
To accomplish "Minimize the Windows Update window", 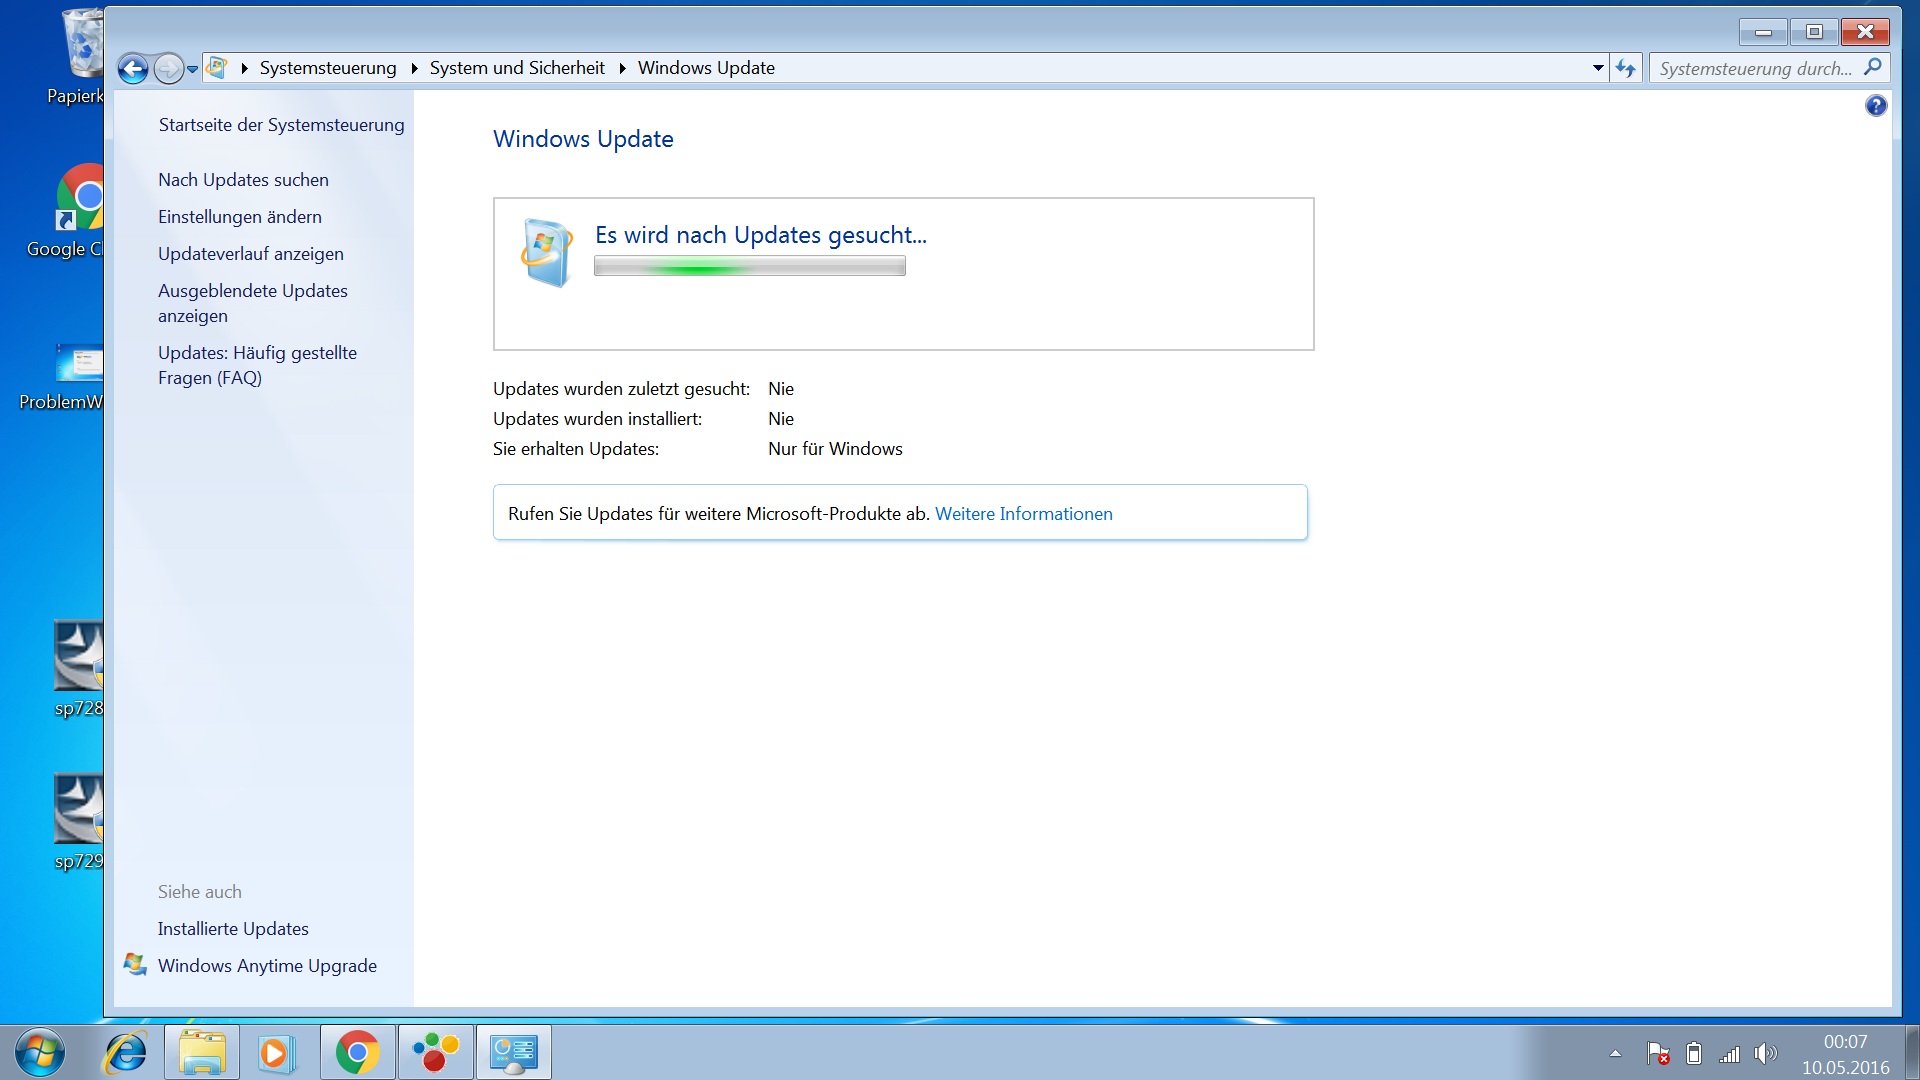I will click(1764, 32).
